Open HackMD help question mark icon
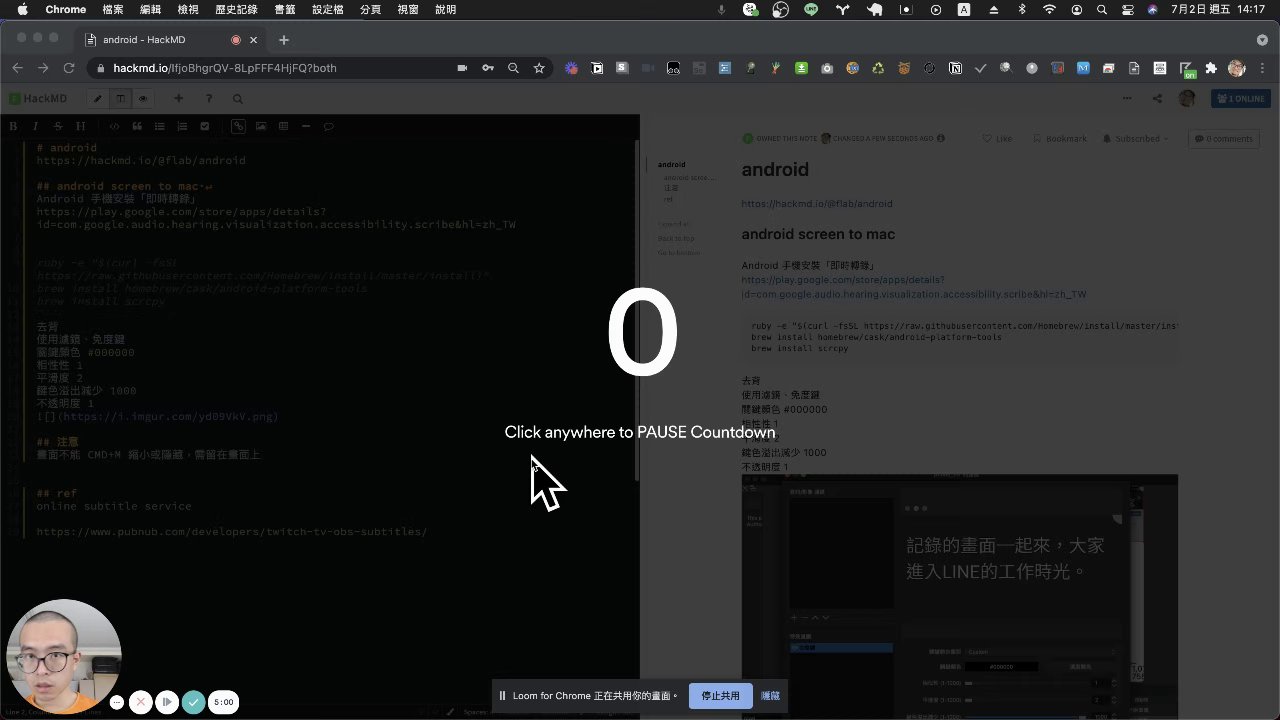Viewport: 1280px width, 720px height. [208, 99]
